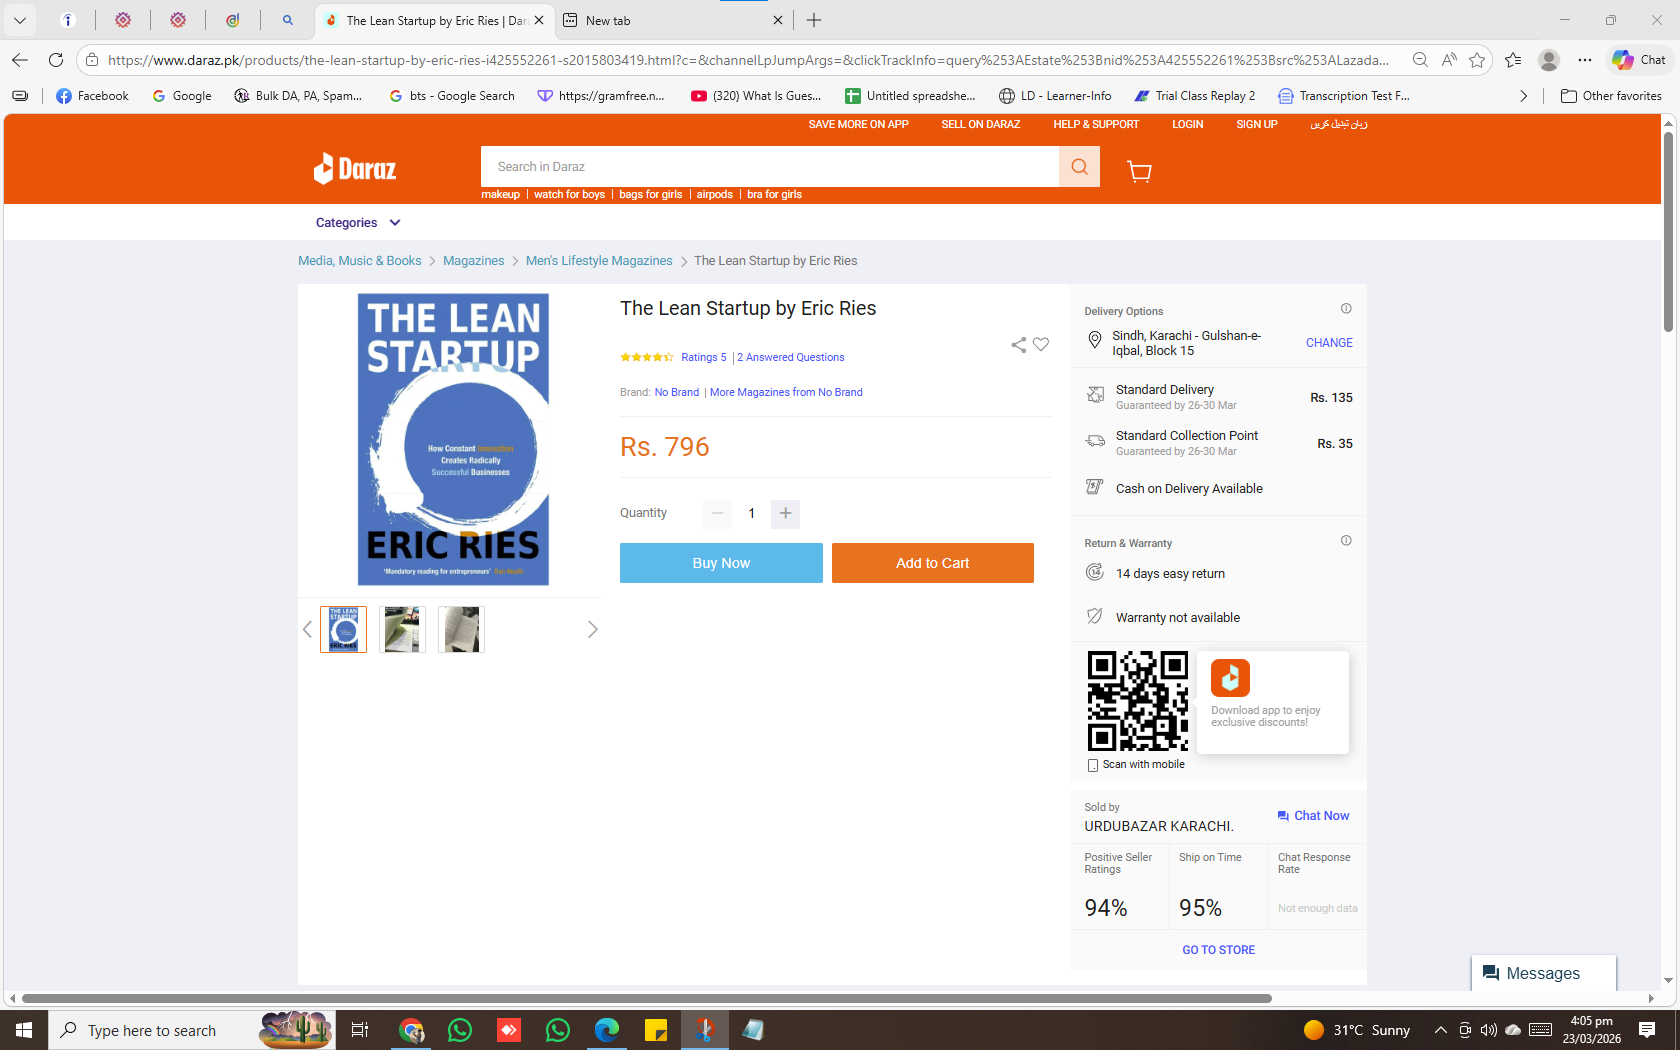Open the shopping cart icon
This screenshot has width=1680, height=1050.
(x=1139, y=171)
